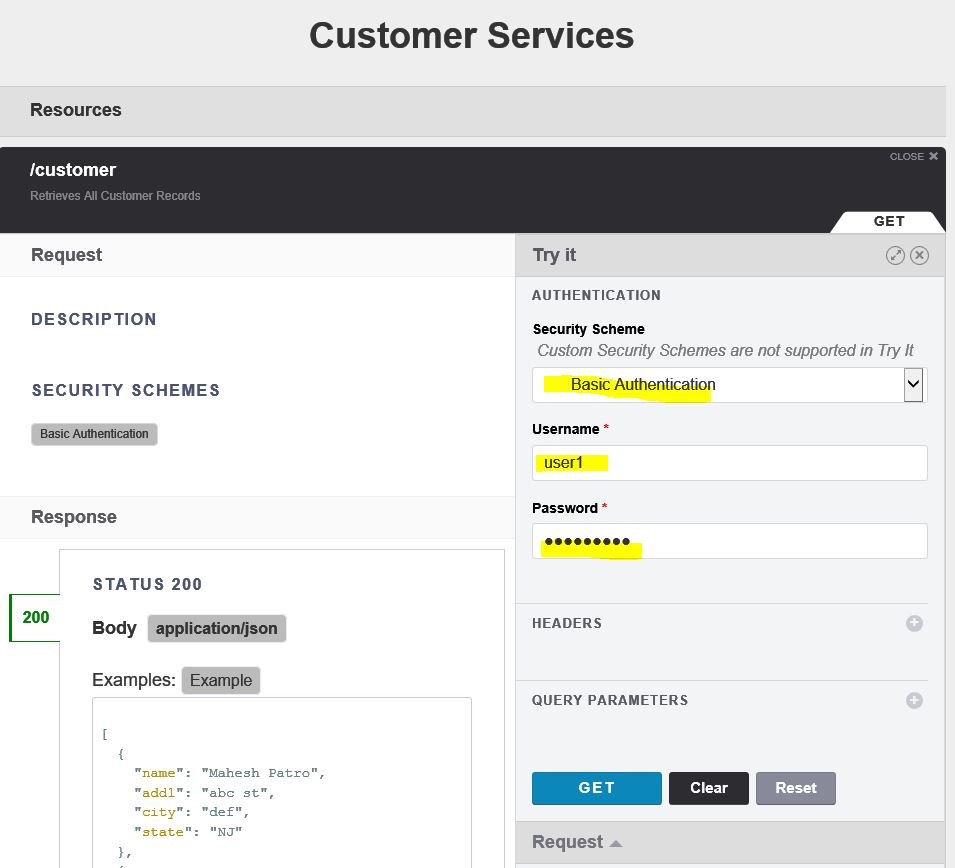Add a query parameter with plus icon
Screen dimensions: 955x868
click(914, 700)
